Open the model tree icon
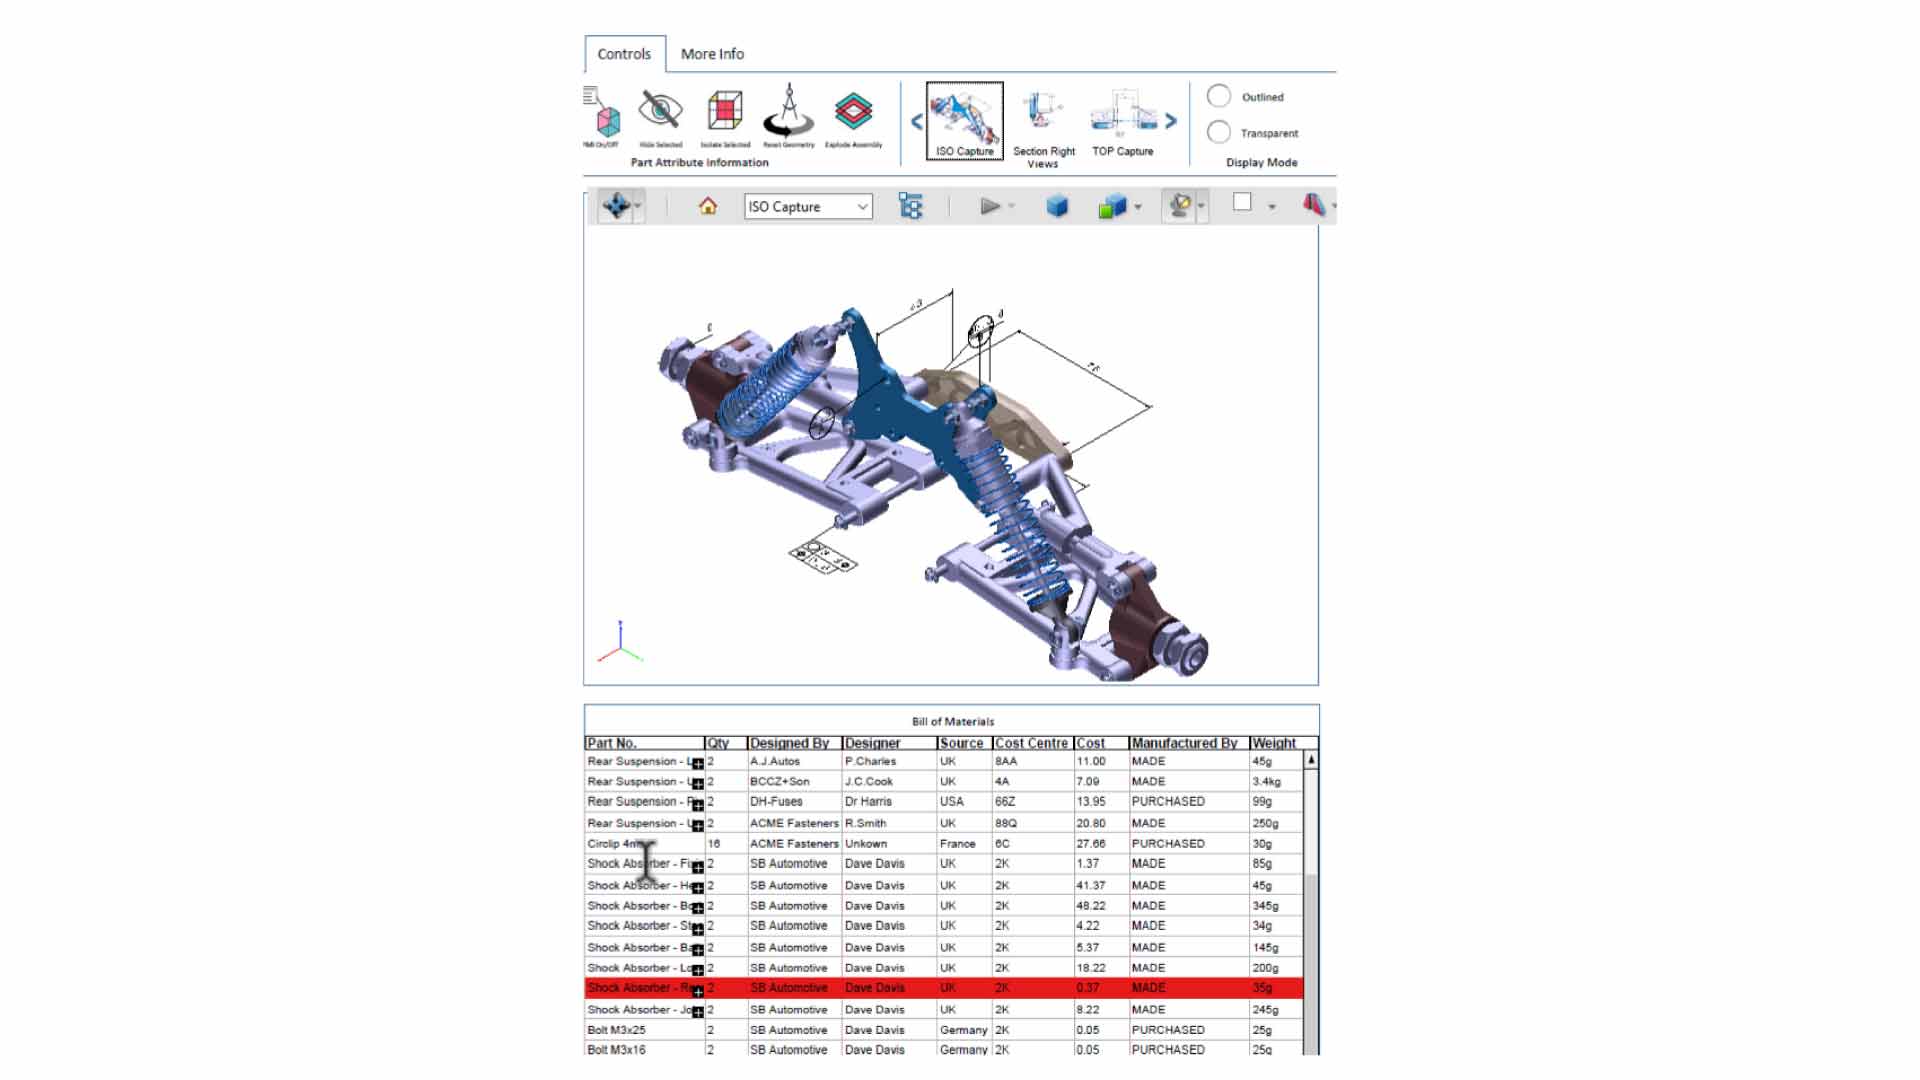Viewport: 1920px width, 1080px height. (x=911, y=205)
